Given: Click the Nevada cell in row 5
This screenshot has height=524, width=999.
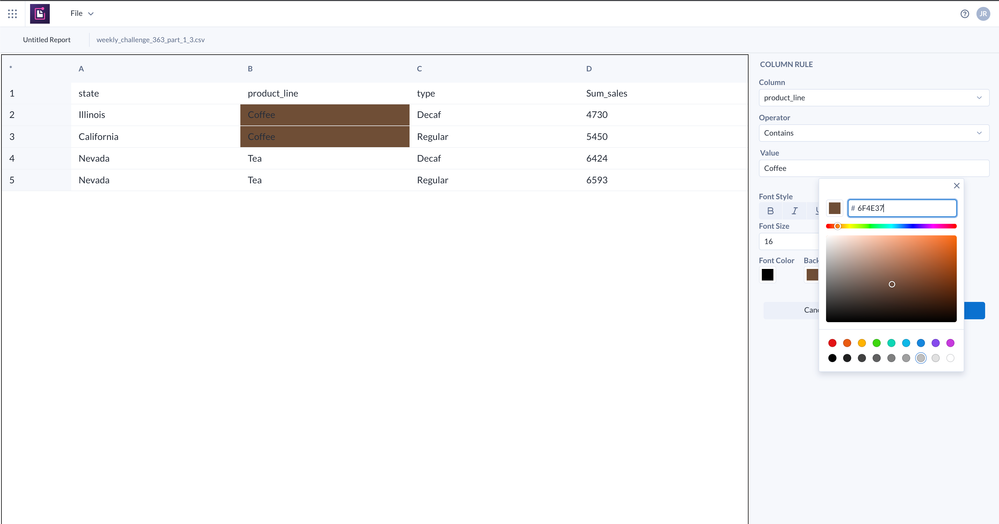Looking at the screenshot, I should [x=155, y=180].
